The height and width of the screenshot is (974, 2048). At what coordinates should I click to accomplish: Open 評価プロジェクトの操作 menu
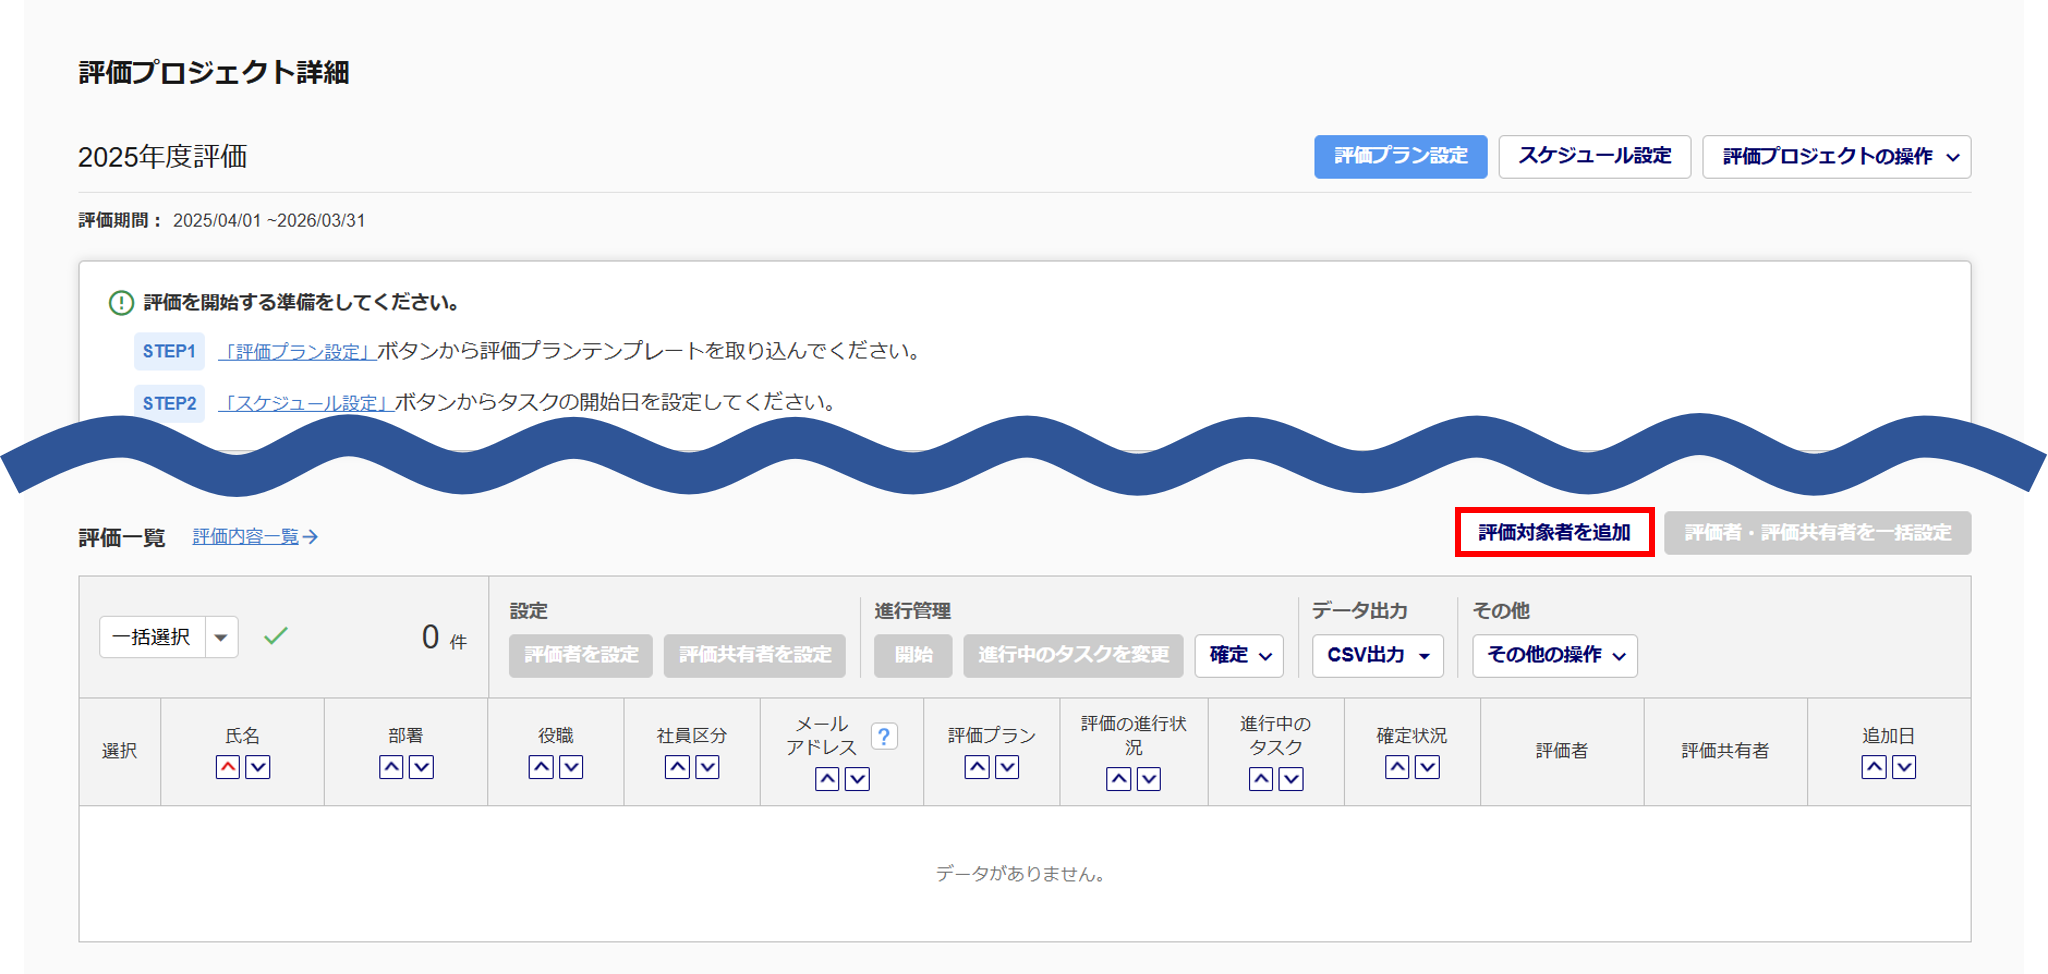[x=1836, y=157]
